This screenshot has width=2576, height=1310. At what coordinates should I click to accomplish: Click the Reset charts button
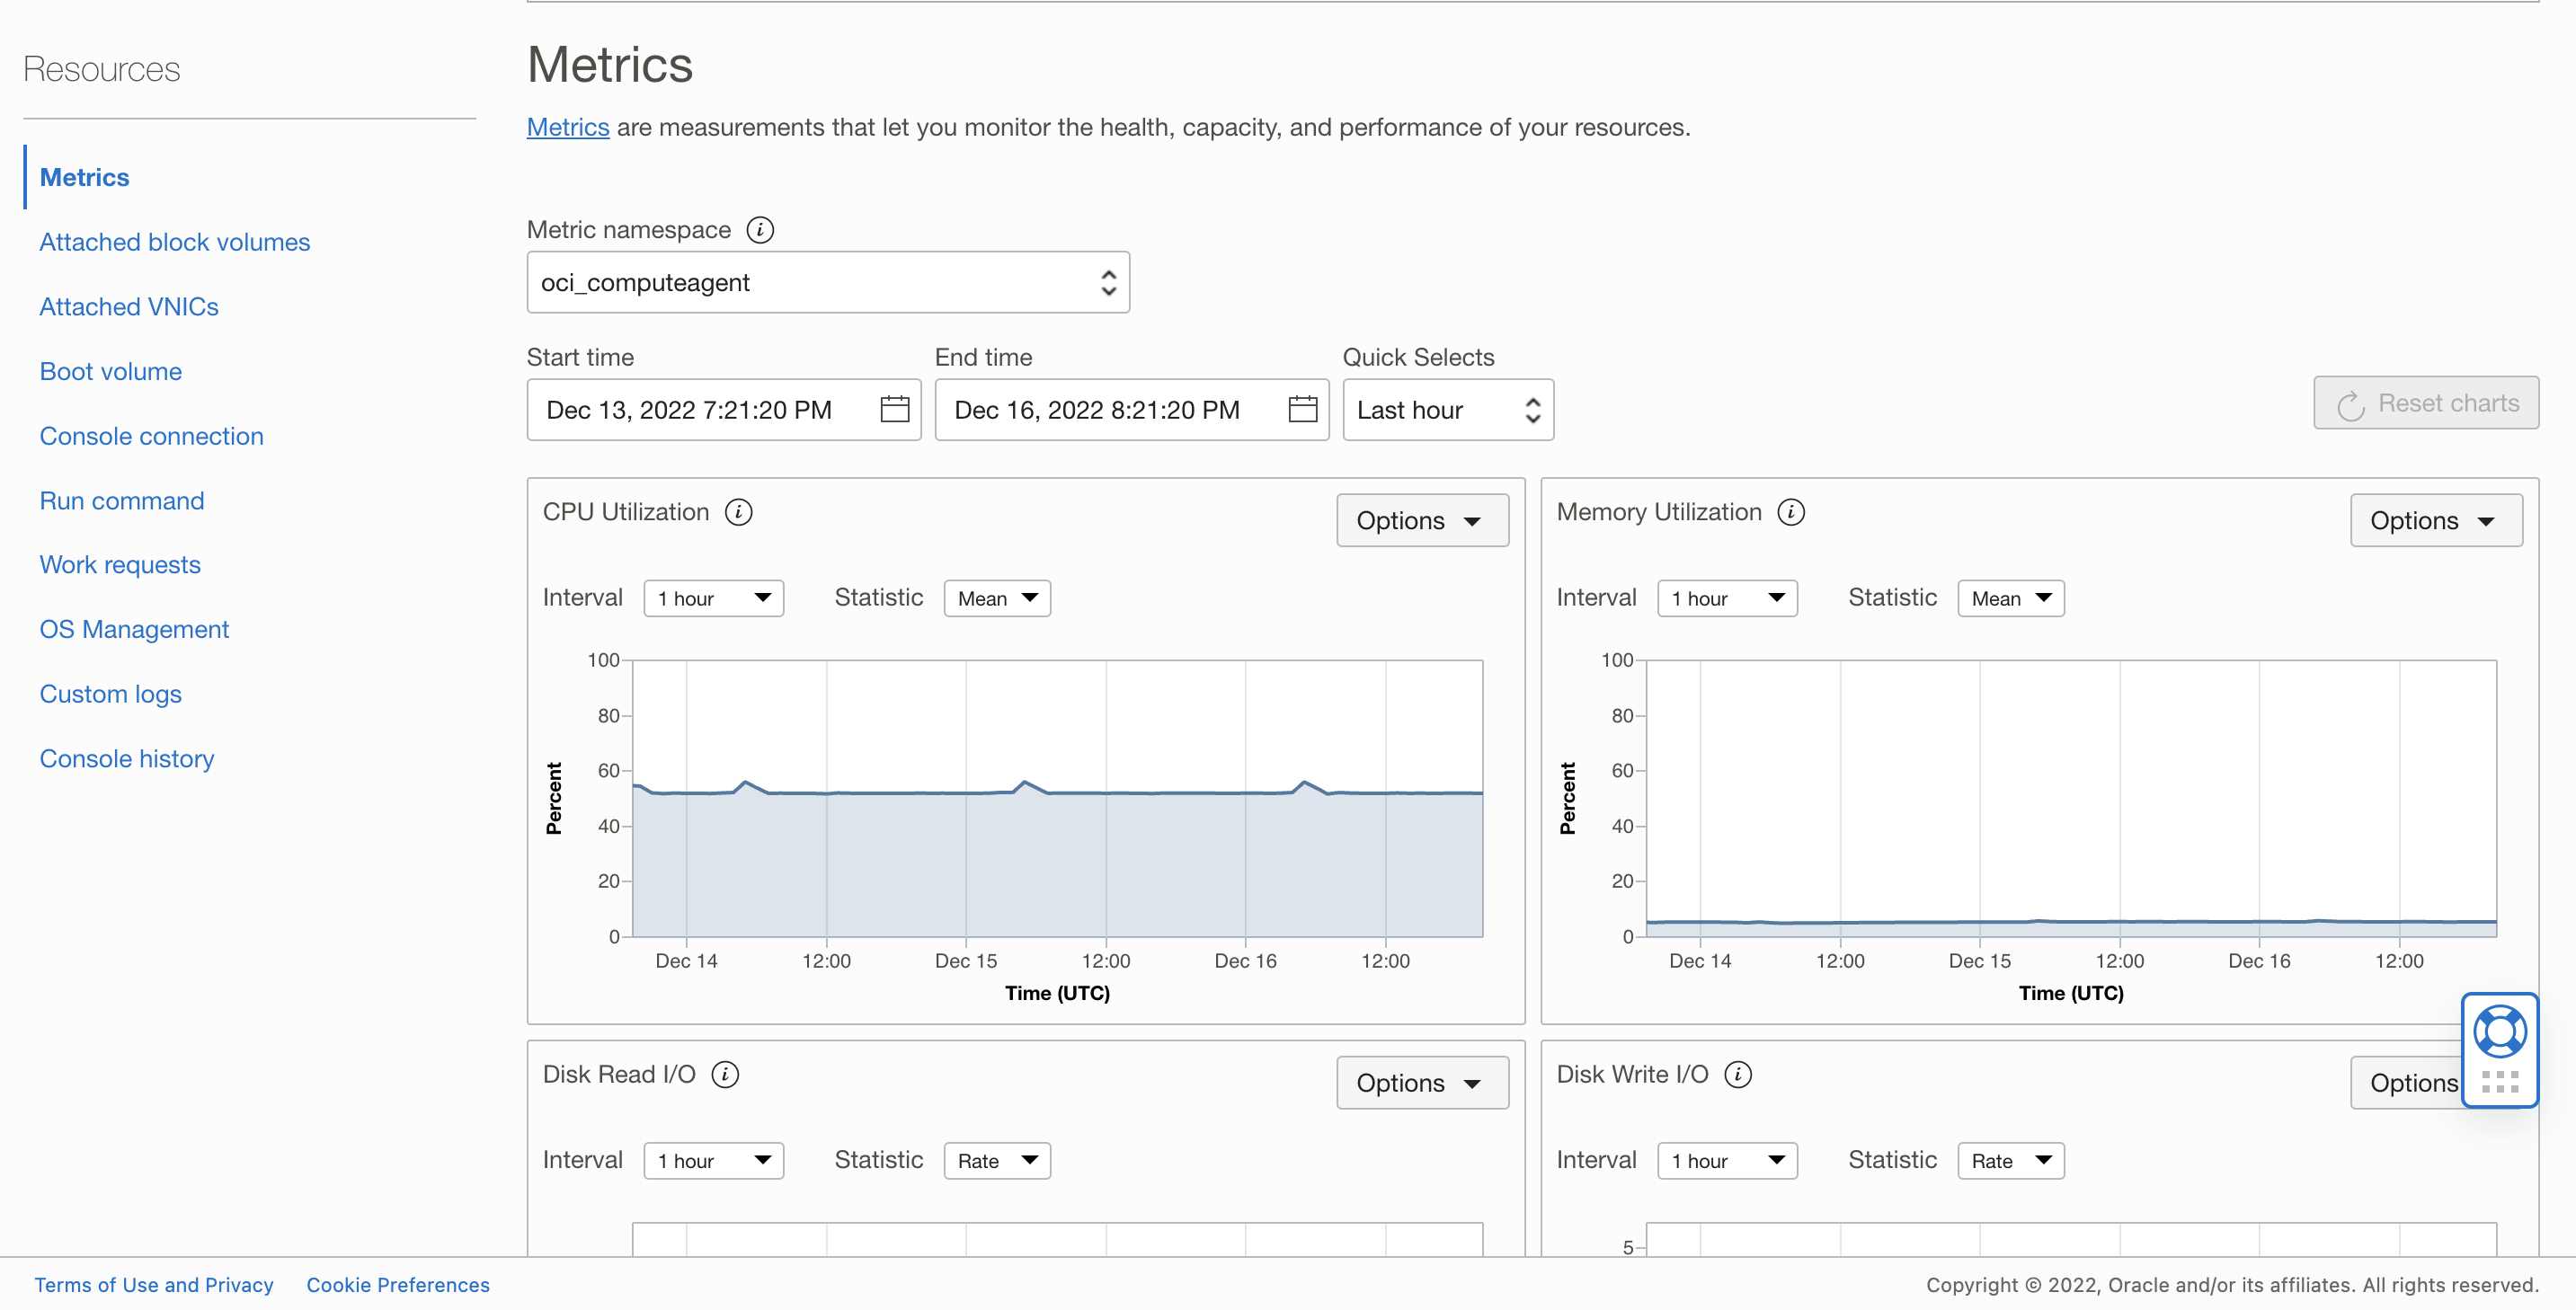click(2425, 403)
